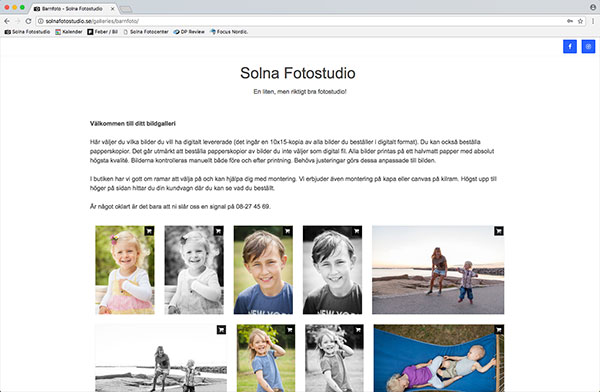Image resolution: width=600 pixels, height=392 pixels.
Task: Click the tagline 'En liten, men riktigt bra fotostudio!'
Action: coord(300,91)
